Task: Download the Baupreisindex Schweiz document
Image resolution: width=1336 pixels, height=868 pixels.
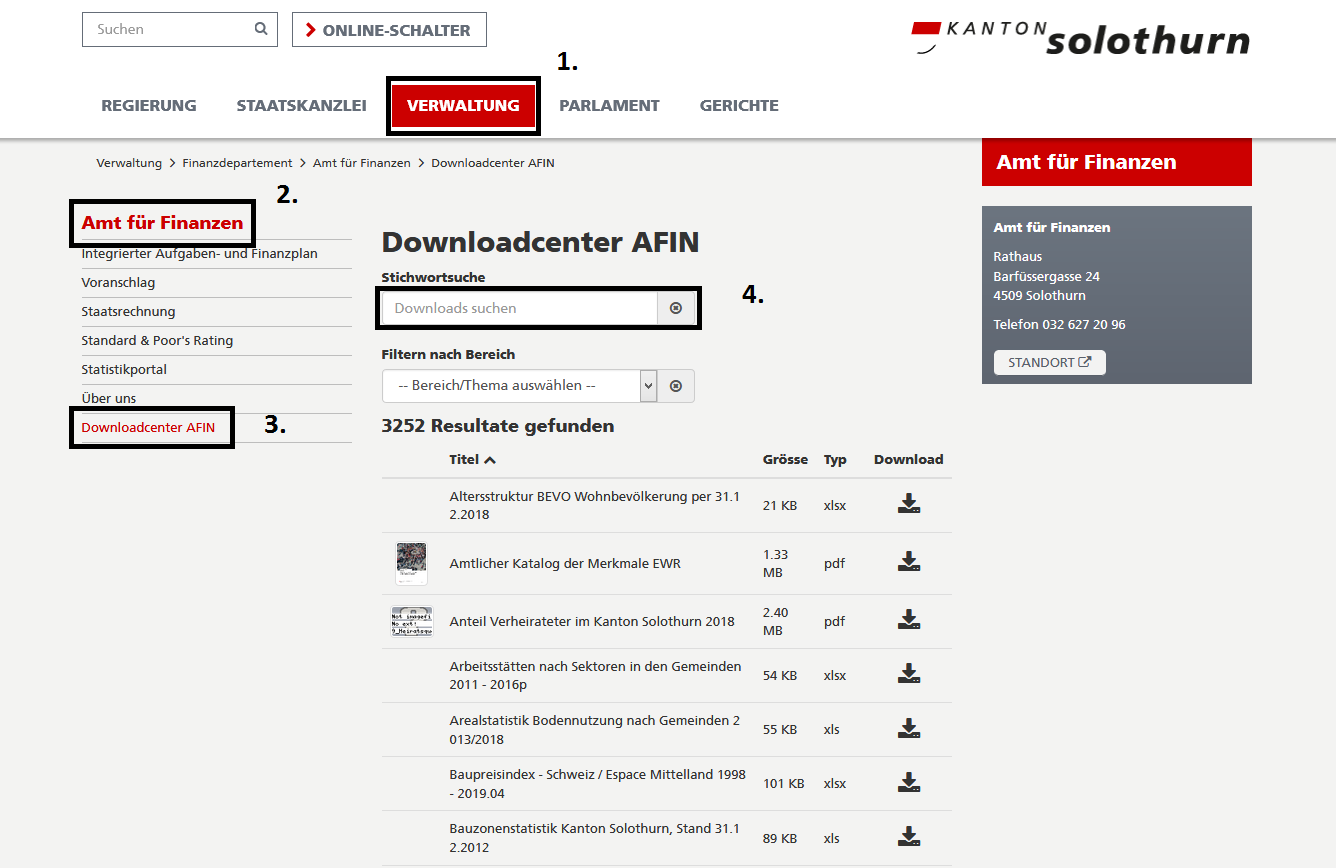Action: pyautogui.click(x=908, y=781)
